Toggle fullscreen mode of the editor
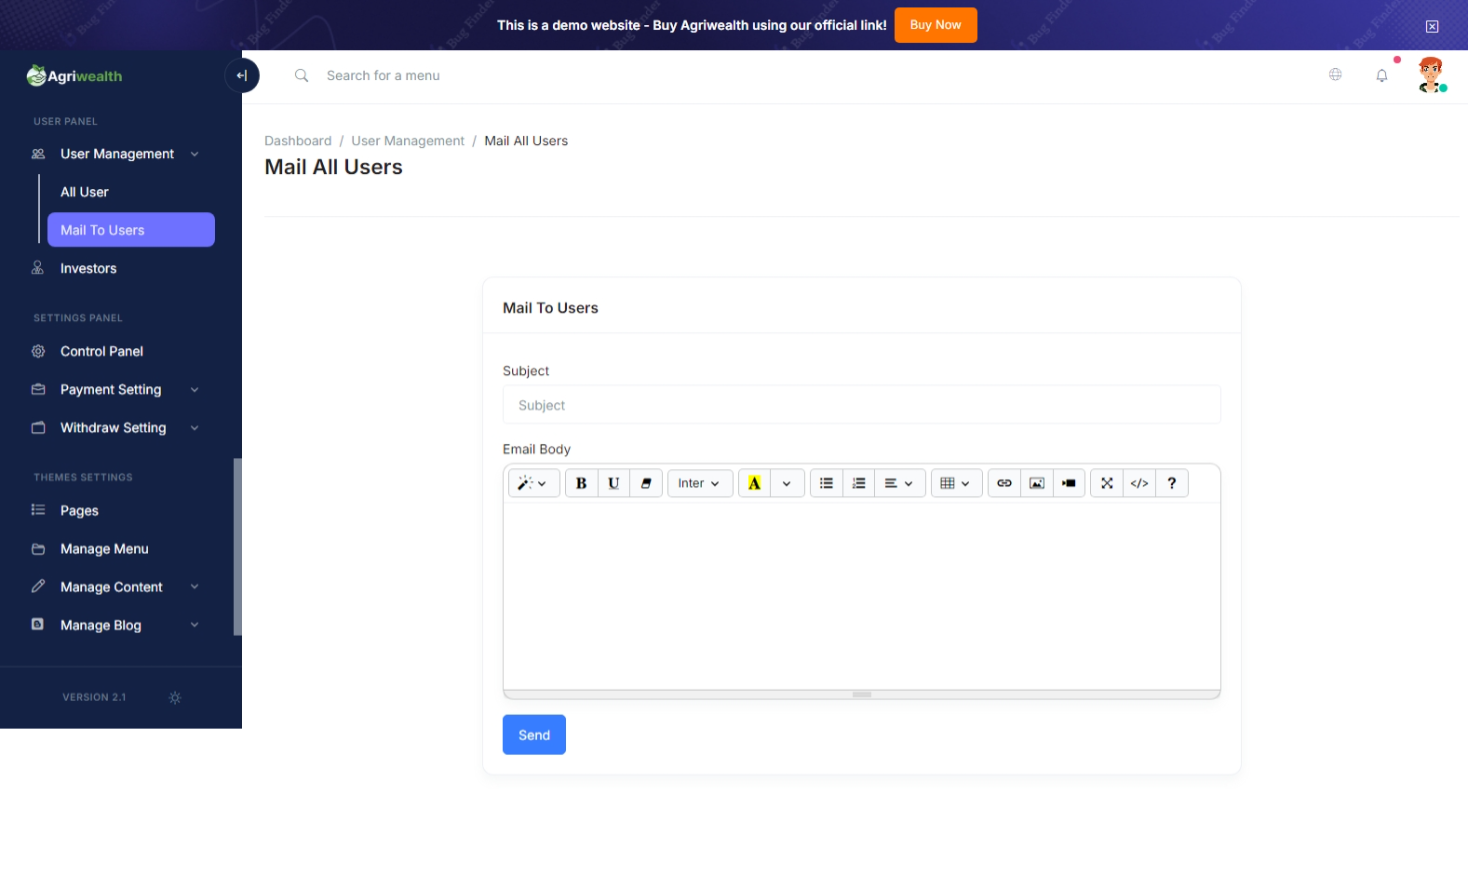Image resolution: width=1468 pixels, height=878 pixels. [x=1107, y=483]
